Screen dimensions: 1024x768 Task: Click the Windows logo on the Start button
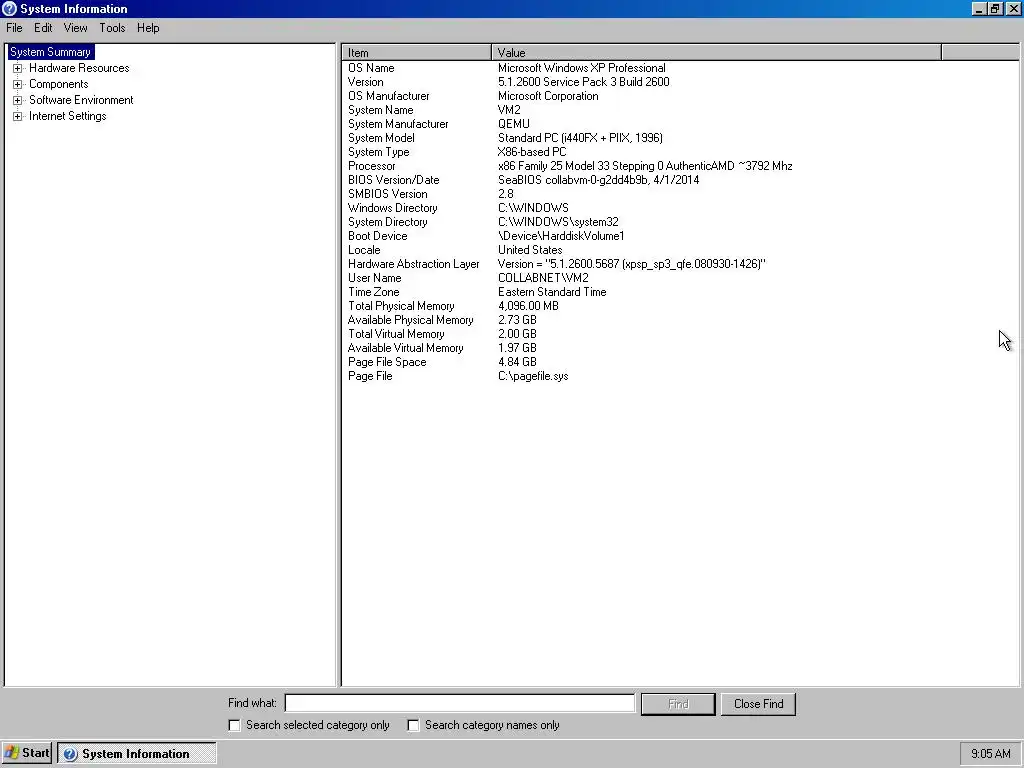click(11, 753)
